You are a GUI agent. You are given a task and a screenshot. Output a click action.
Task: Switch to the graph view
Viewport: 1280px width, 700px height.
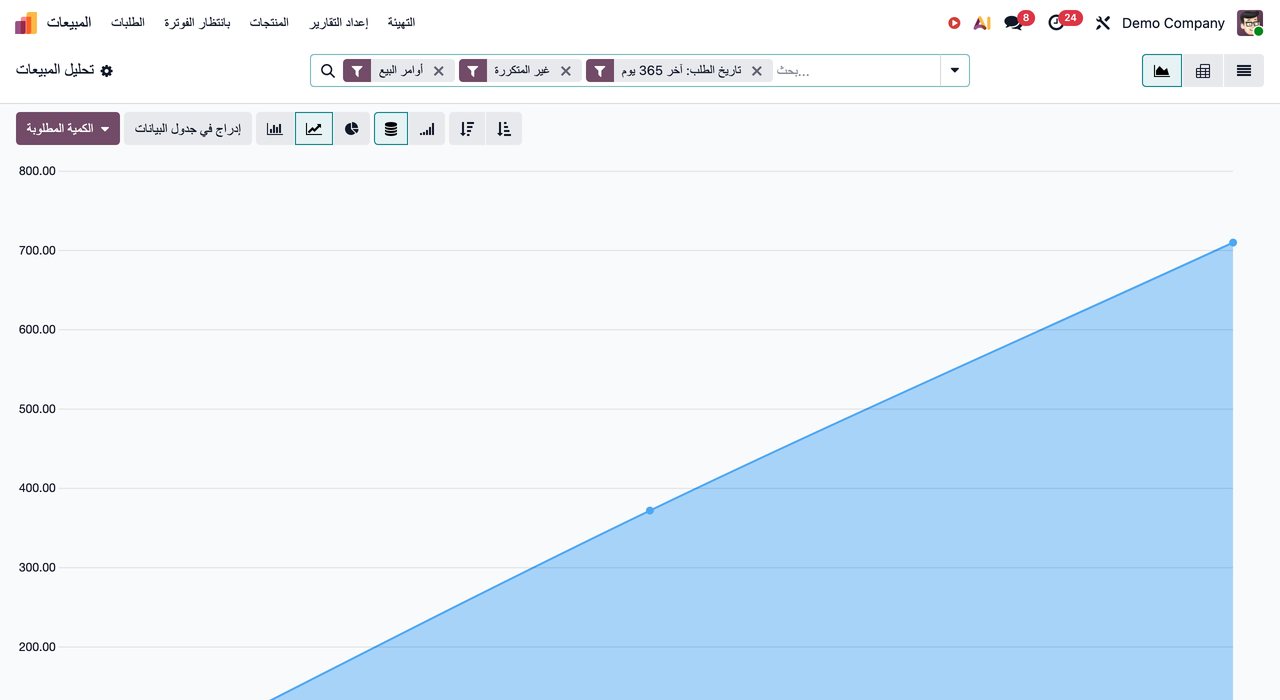[1162, 71]
